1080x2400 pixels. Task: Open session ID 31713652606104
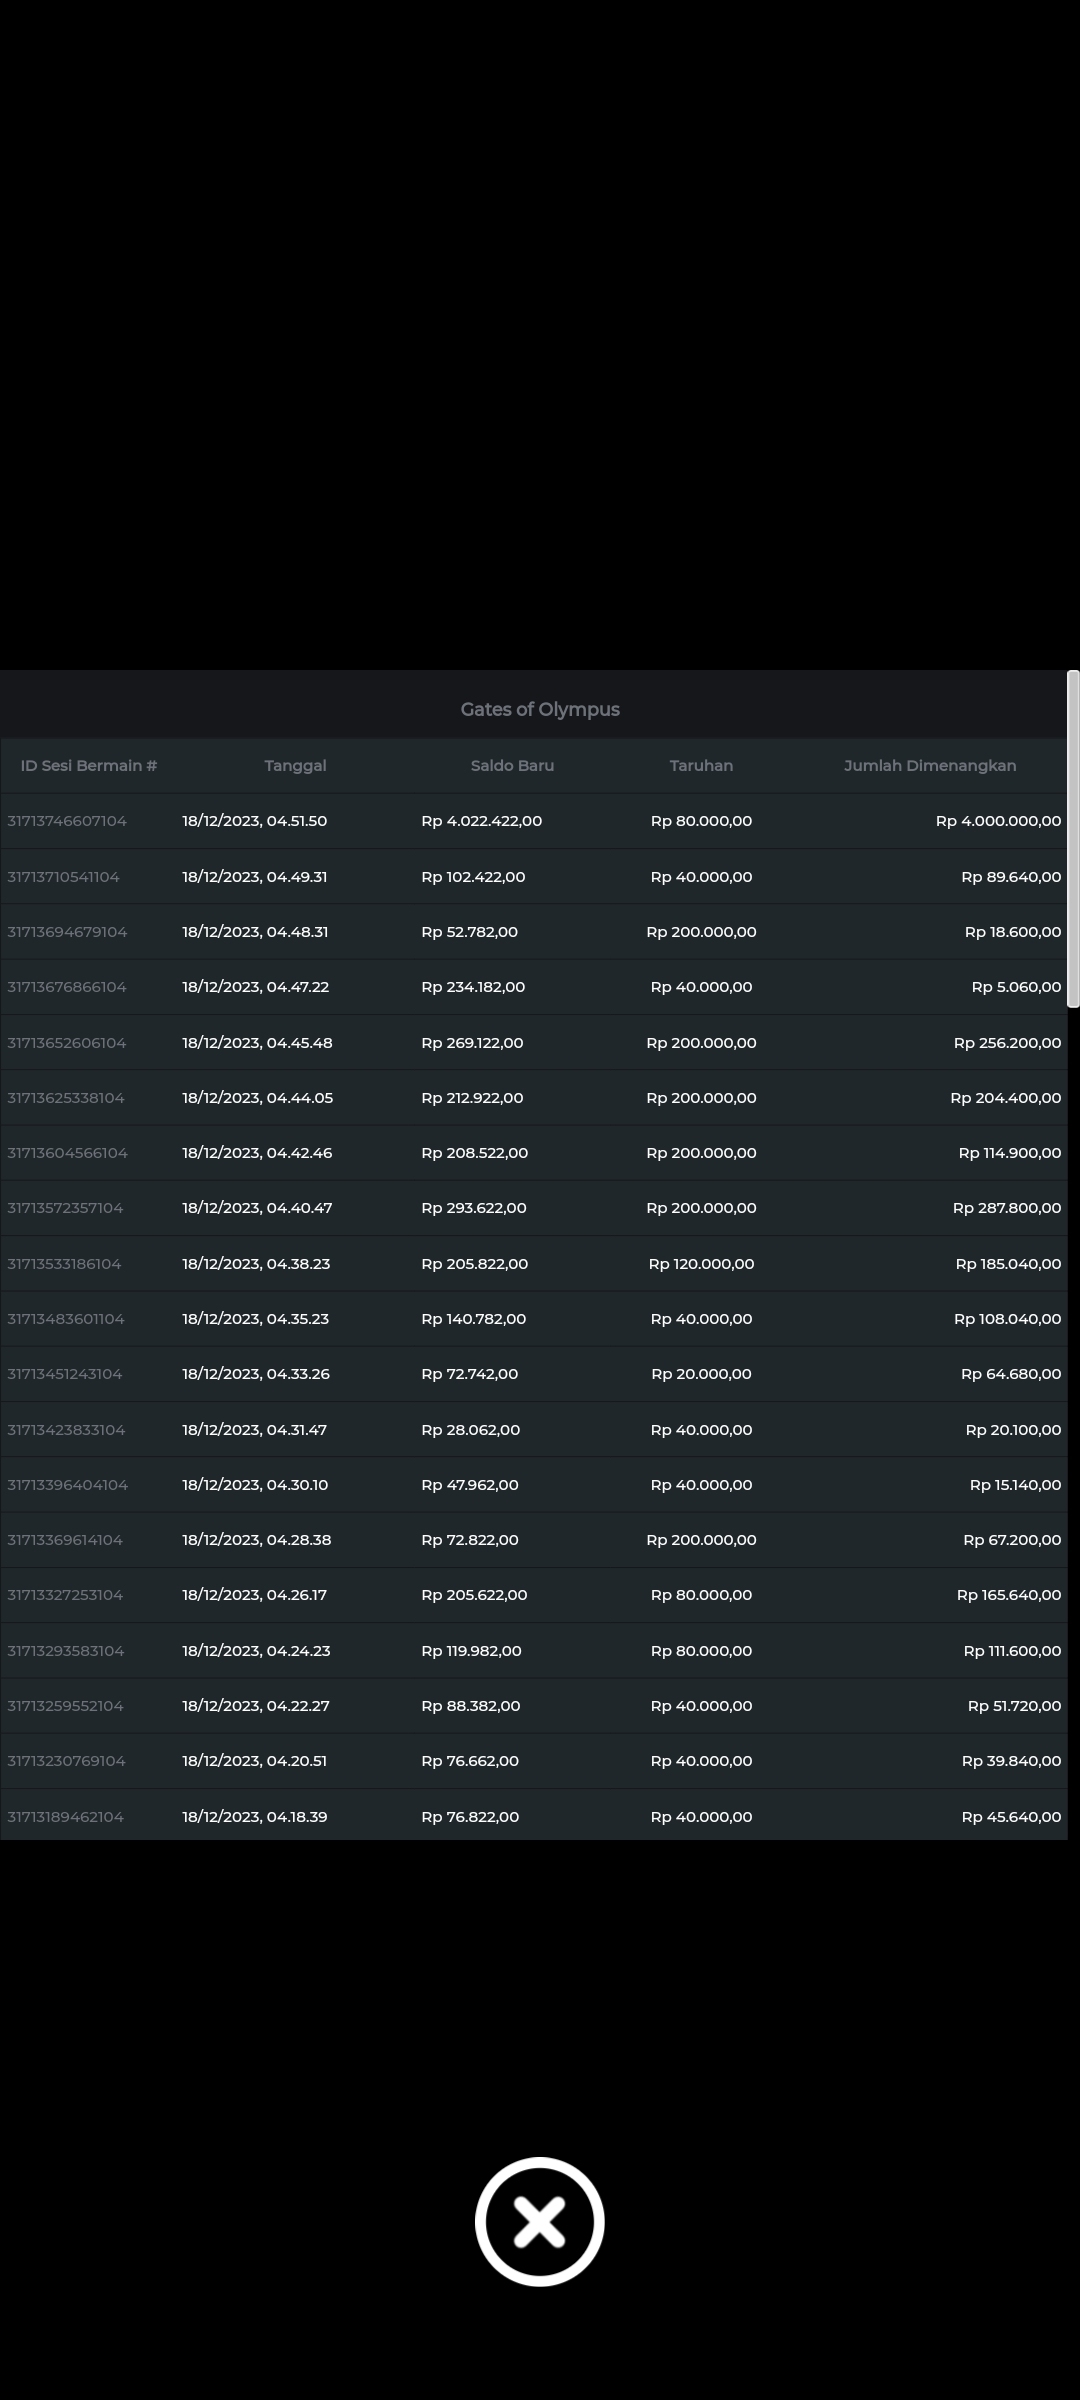pos(67,1043)
